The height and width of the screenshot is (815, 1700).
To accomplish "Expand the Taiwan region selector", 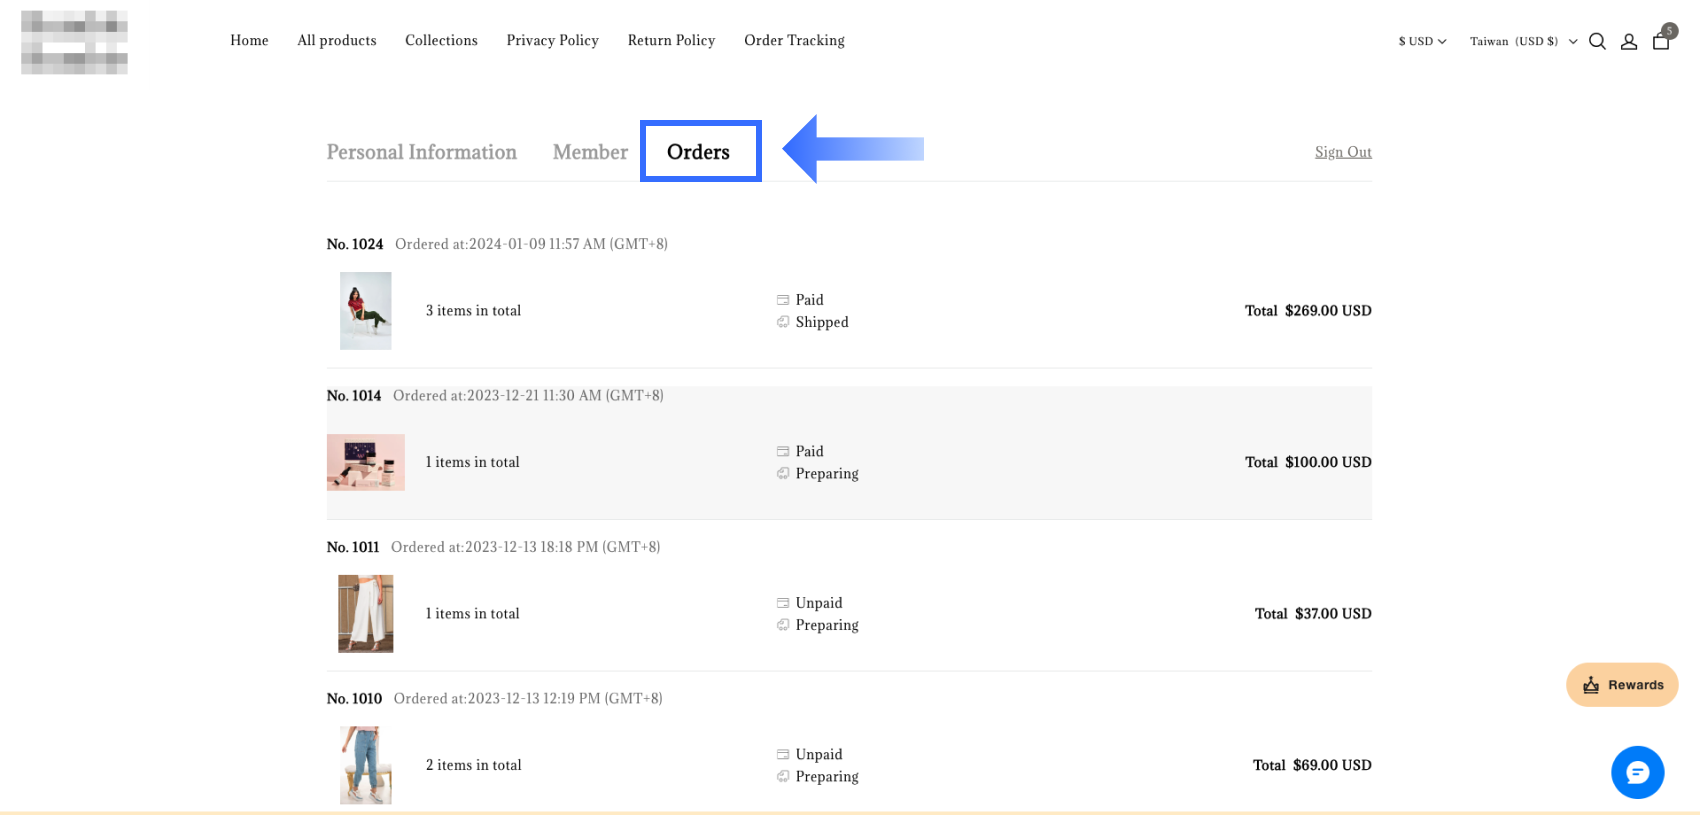I will (x=1523, y=42).
